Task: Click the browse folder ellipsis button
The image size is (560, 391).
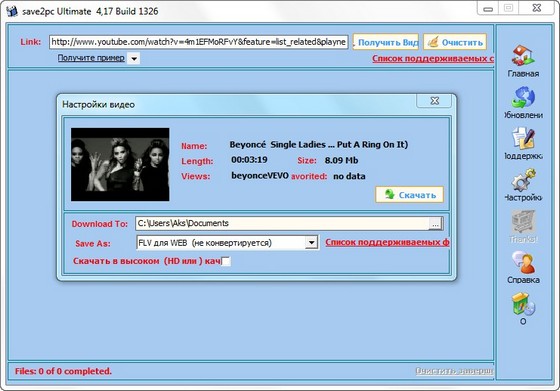Action: click(435, 224)
